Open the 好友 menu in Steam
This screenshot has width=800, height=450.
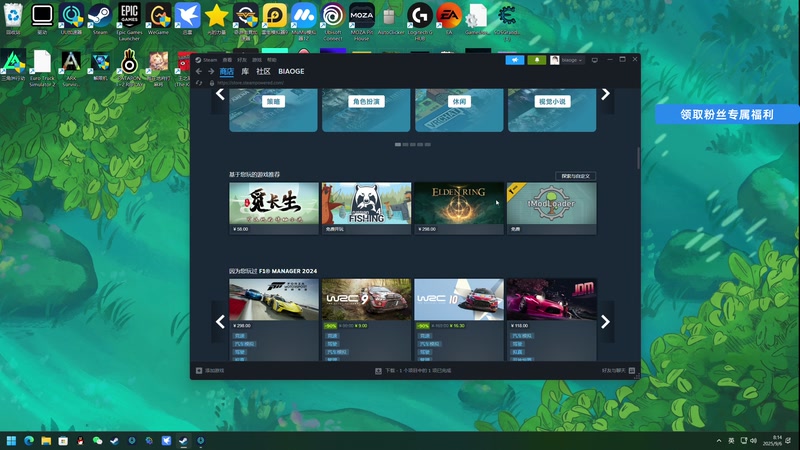click(x=242, y=60)
